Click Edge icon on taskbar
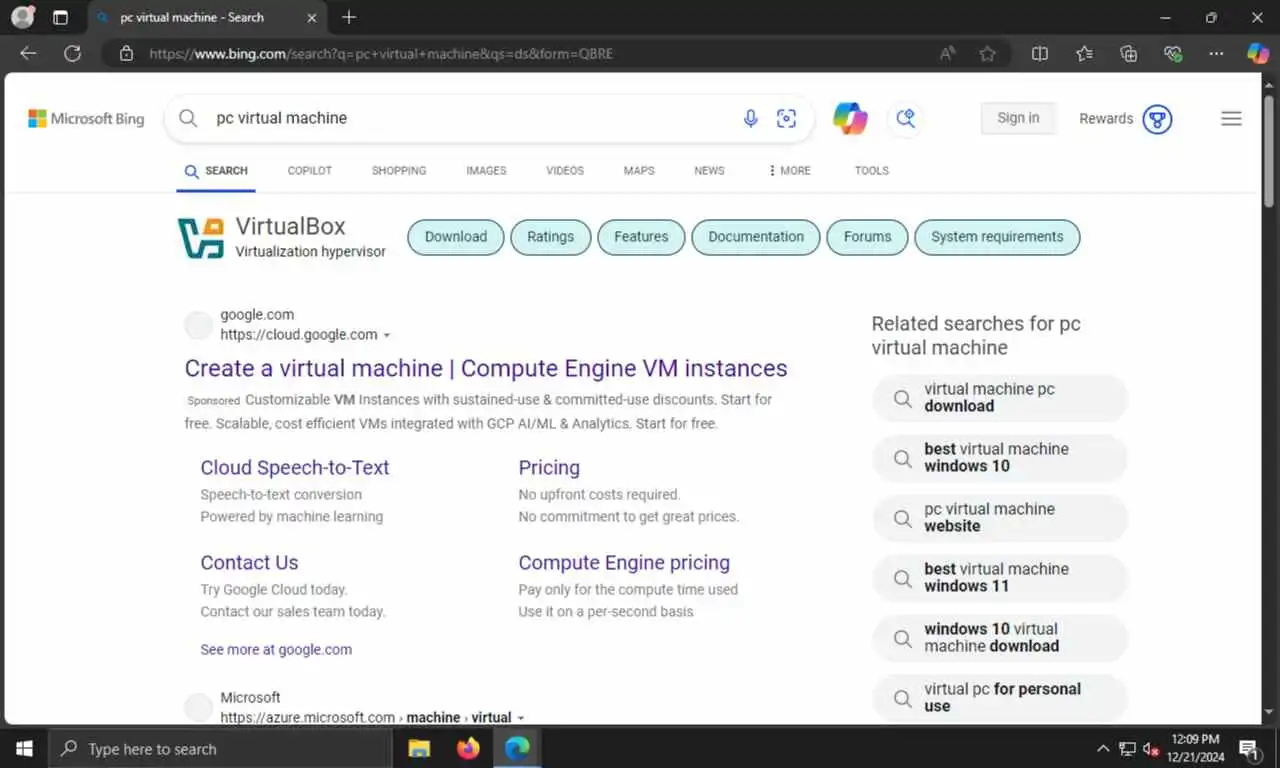Viewport: 1280px width, 768px height. [517, 748]
